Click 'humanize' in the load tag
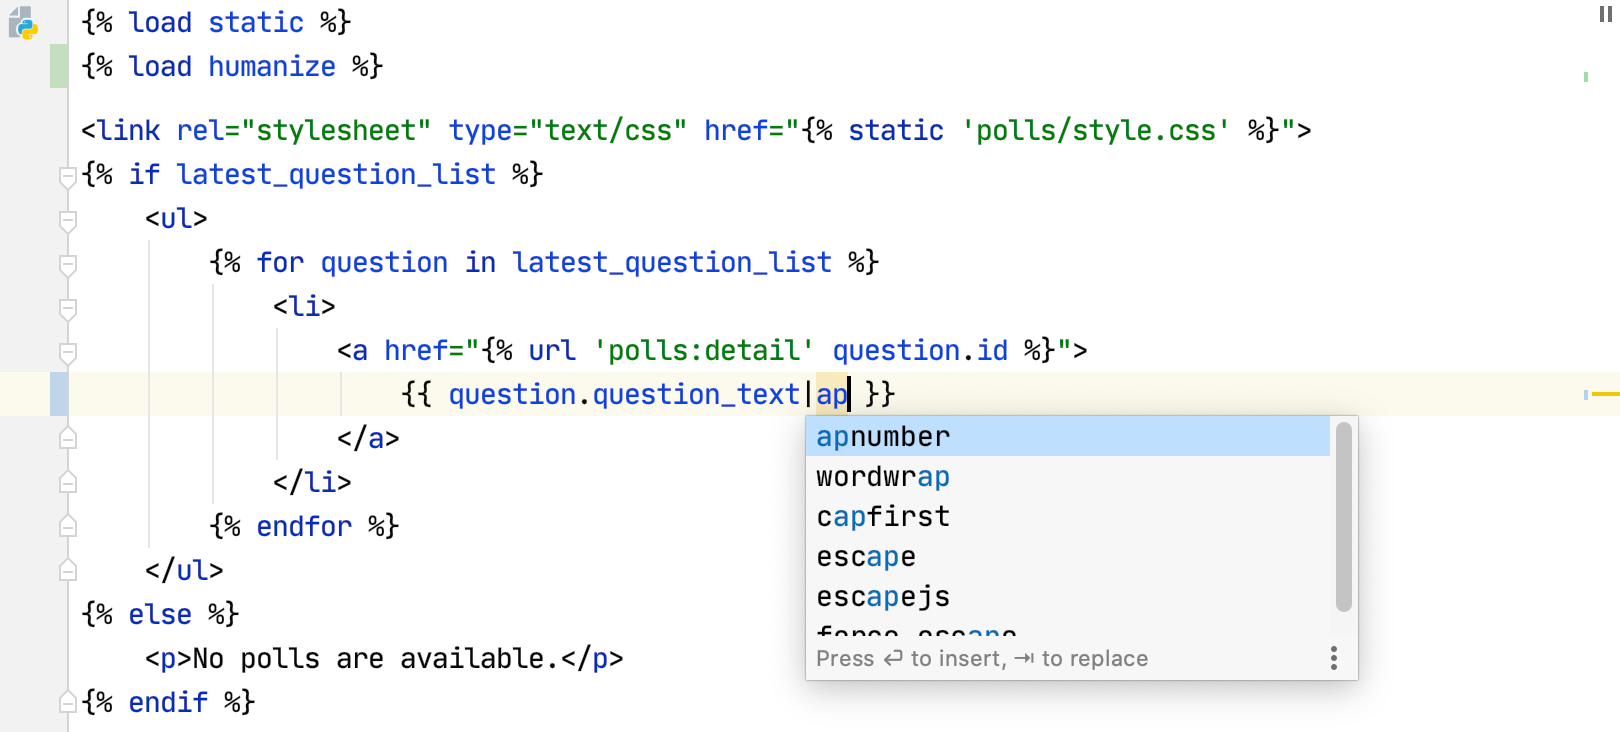This screenshot has height=732, width=1620. coord(272,66)
